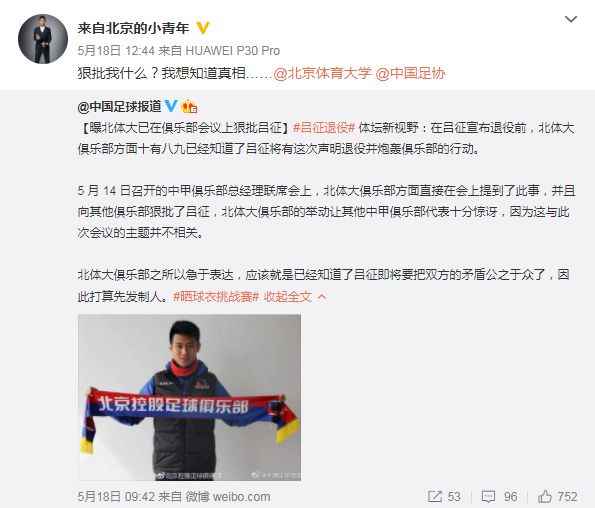Collapse full text via 收起全文
595x508 pixels.
point(287,297)
